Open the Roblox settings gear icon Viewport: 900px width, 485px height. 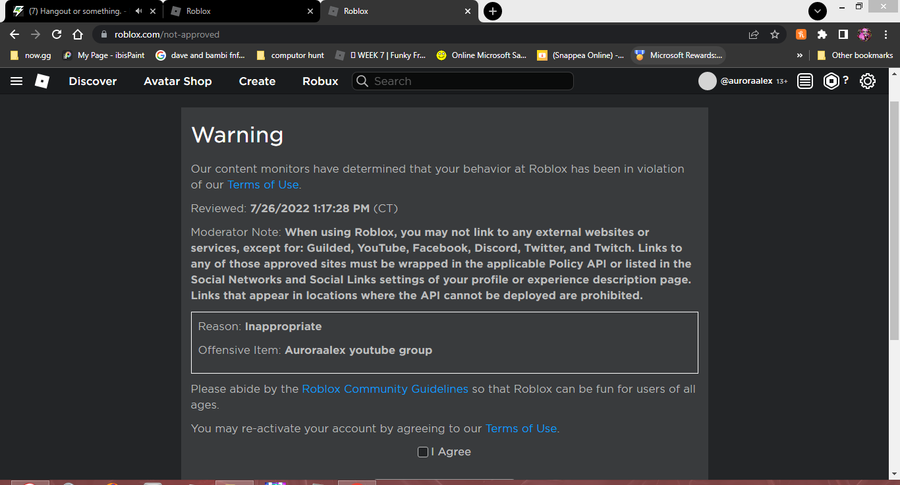(867, 81)
